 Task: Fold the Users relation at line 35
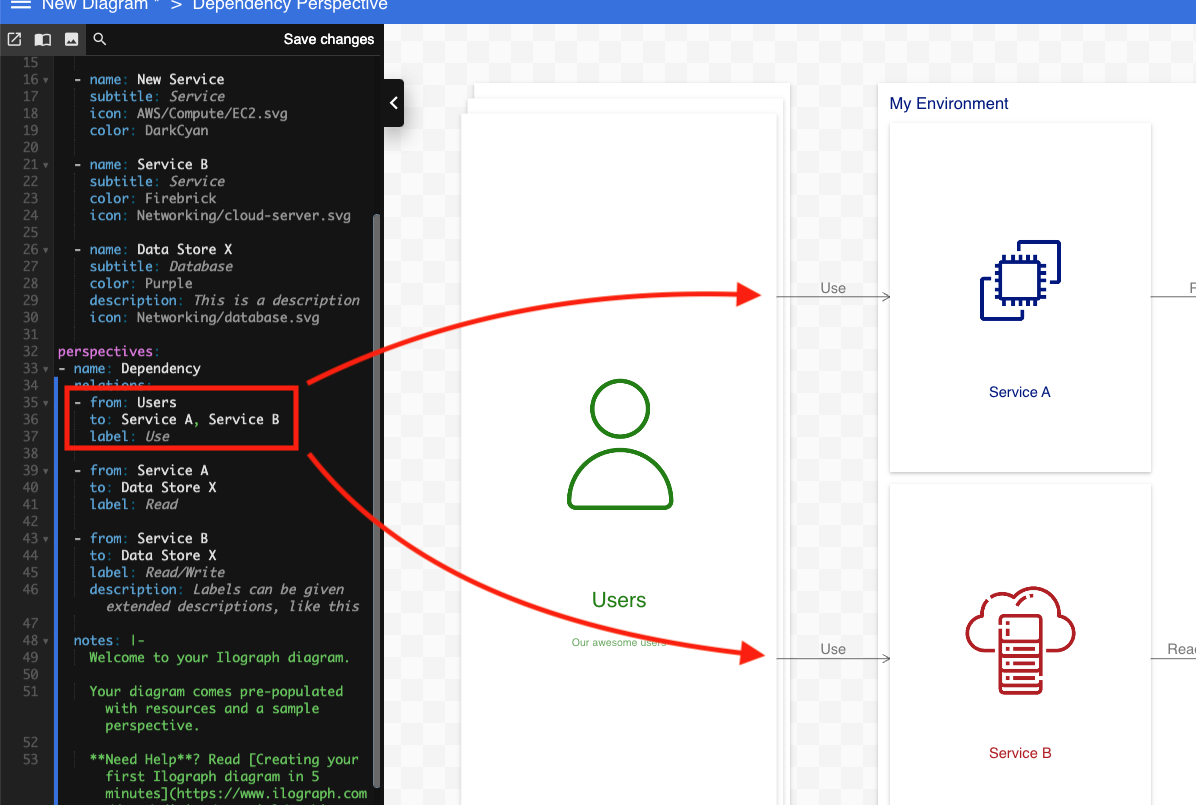coord(45,402)
